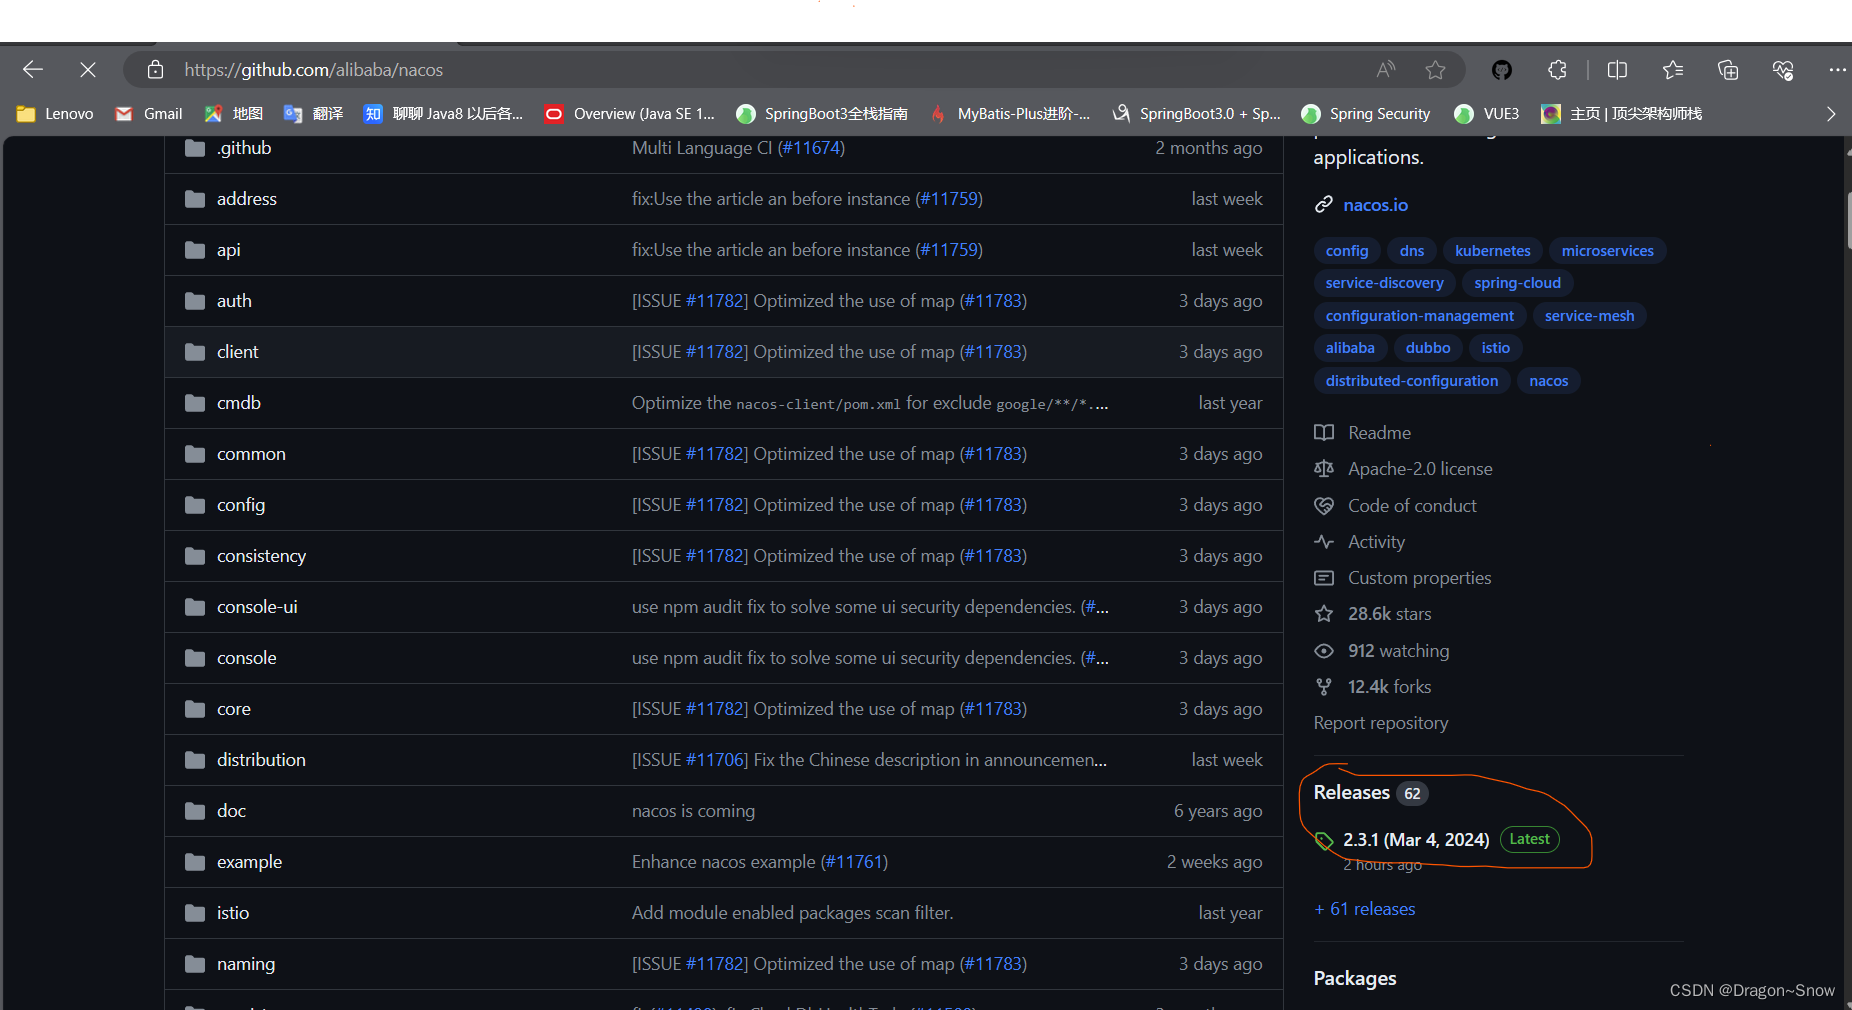
Task: Click the site lock icon in address bar
Action: coord(155,69)
